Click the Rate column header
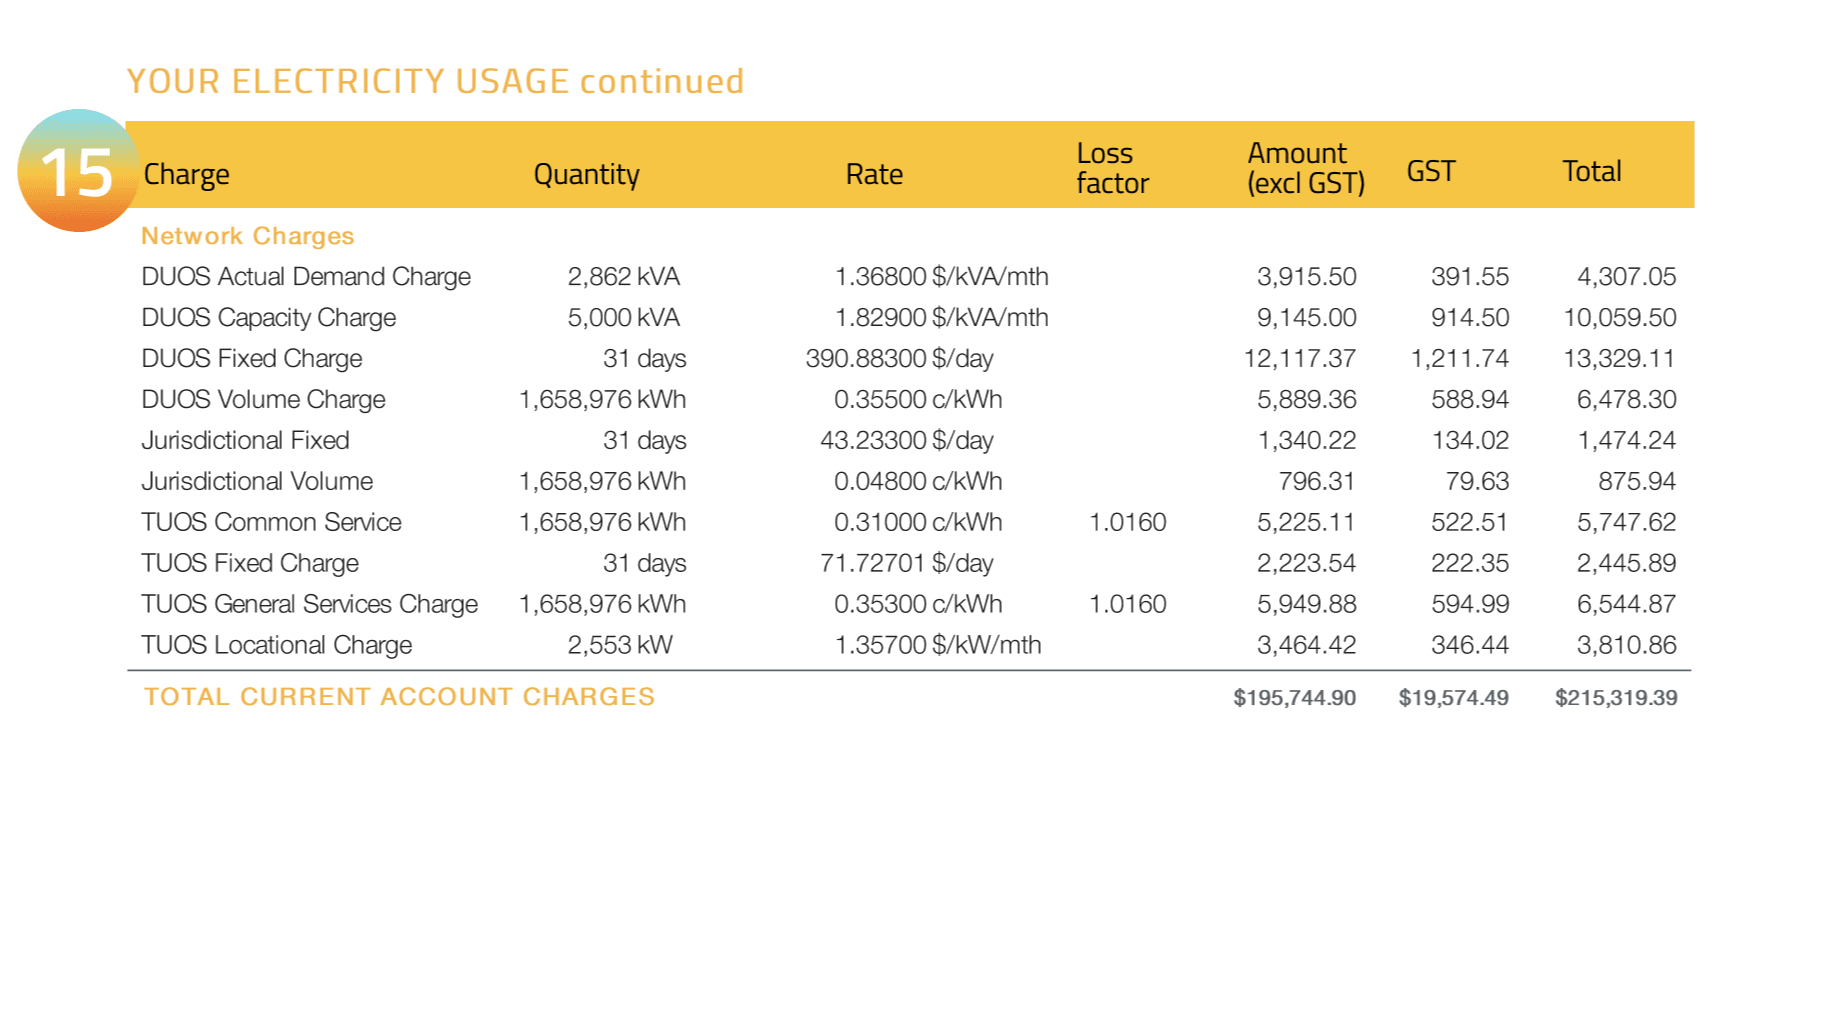1821x1024 pixels. coord(874,174)
